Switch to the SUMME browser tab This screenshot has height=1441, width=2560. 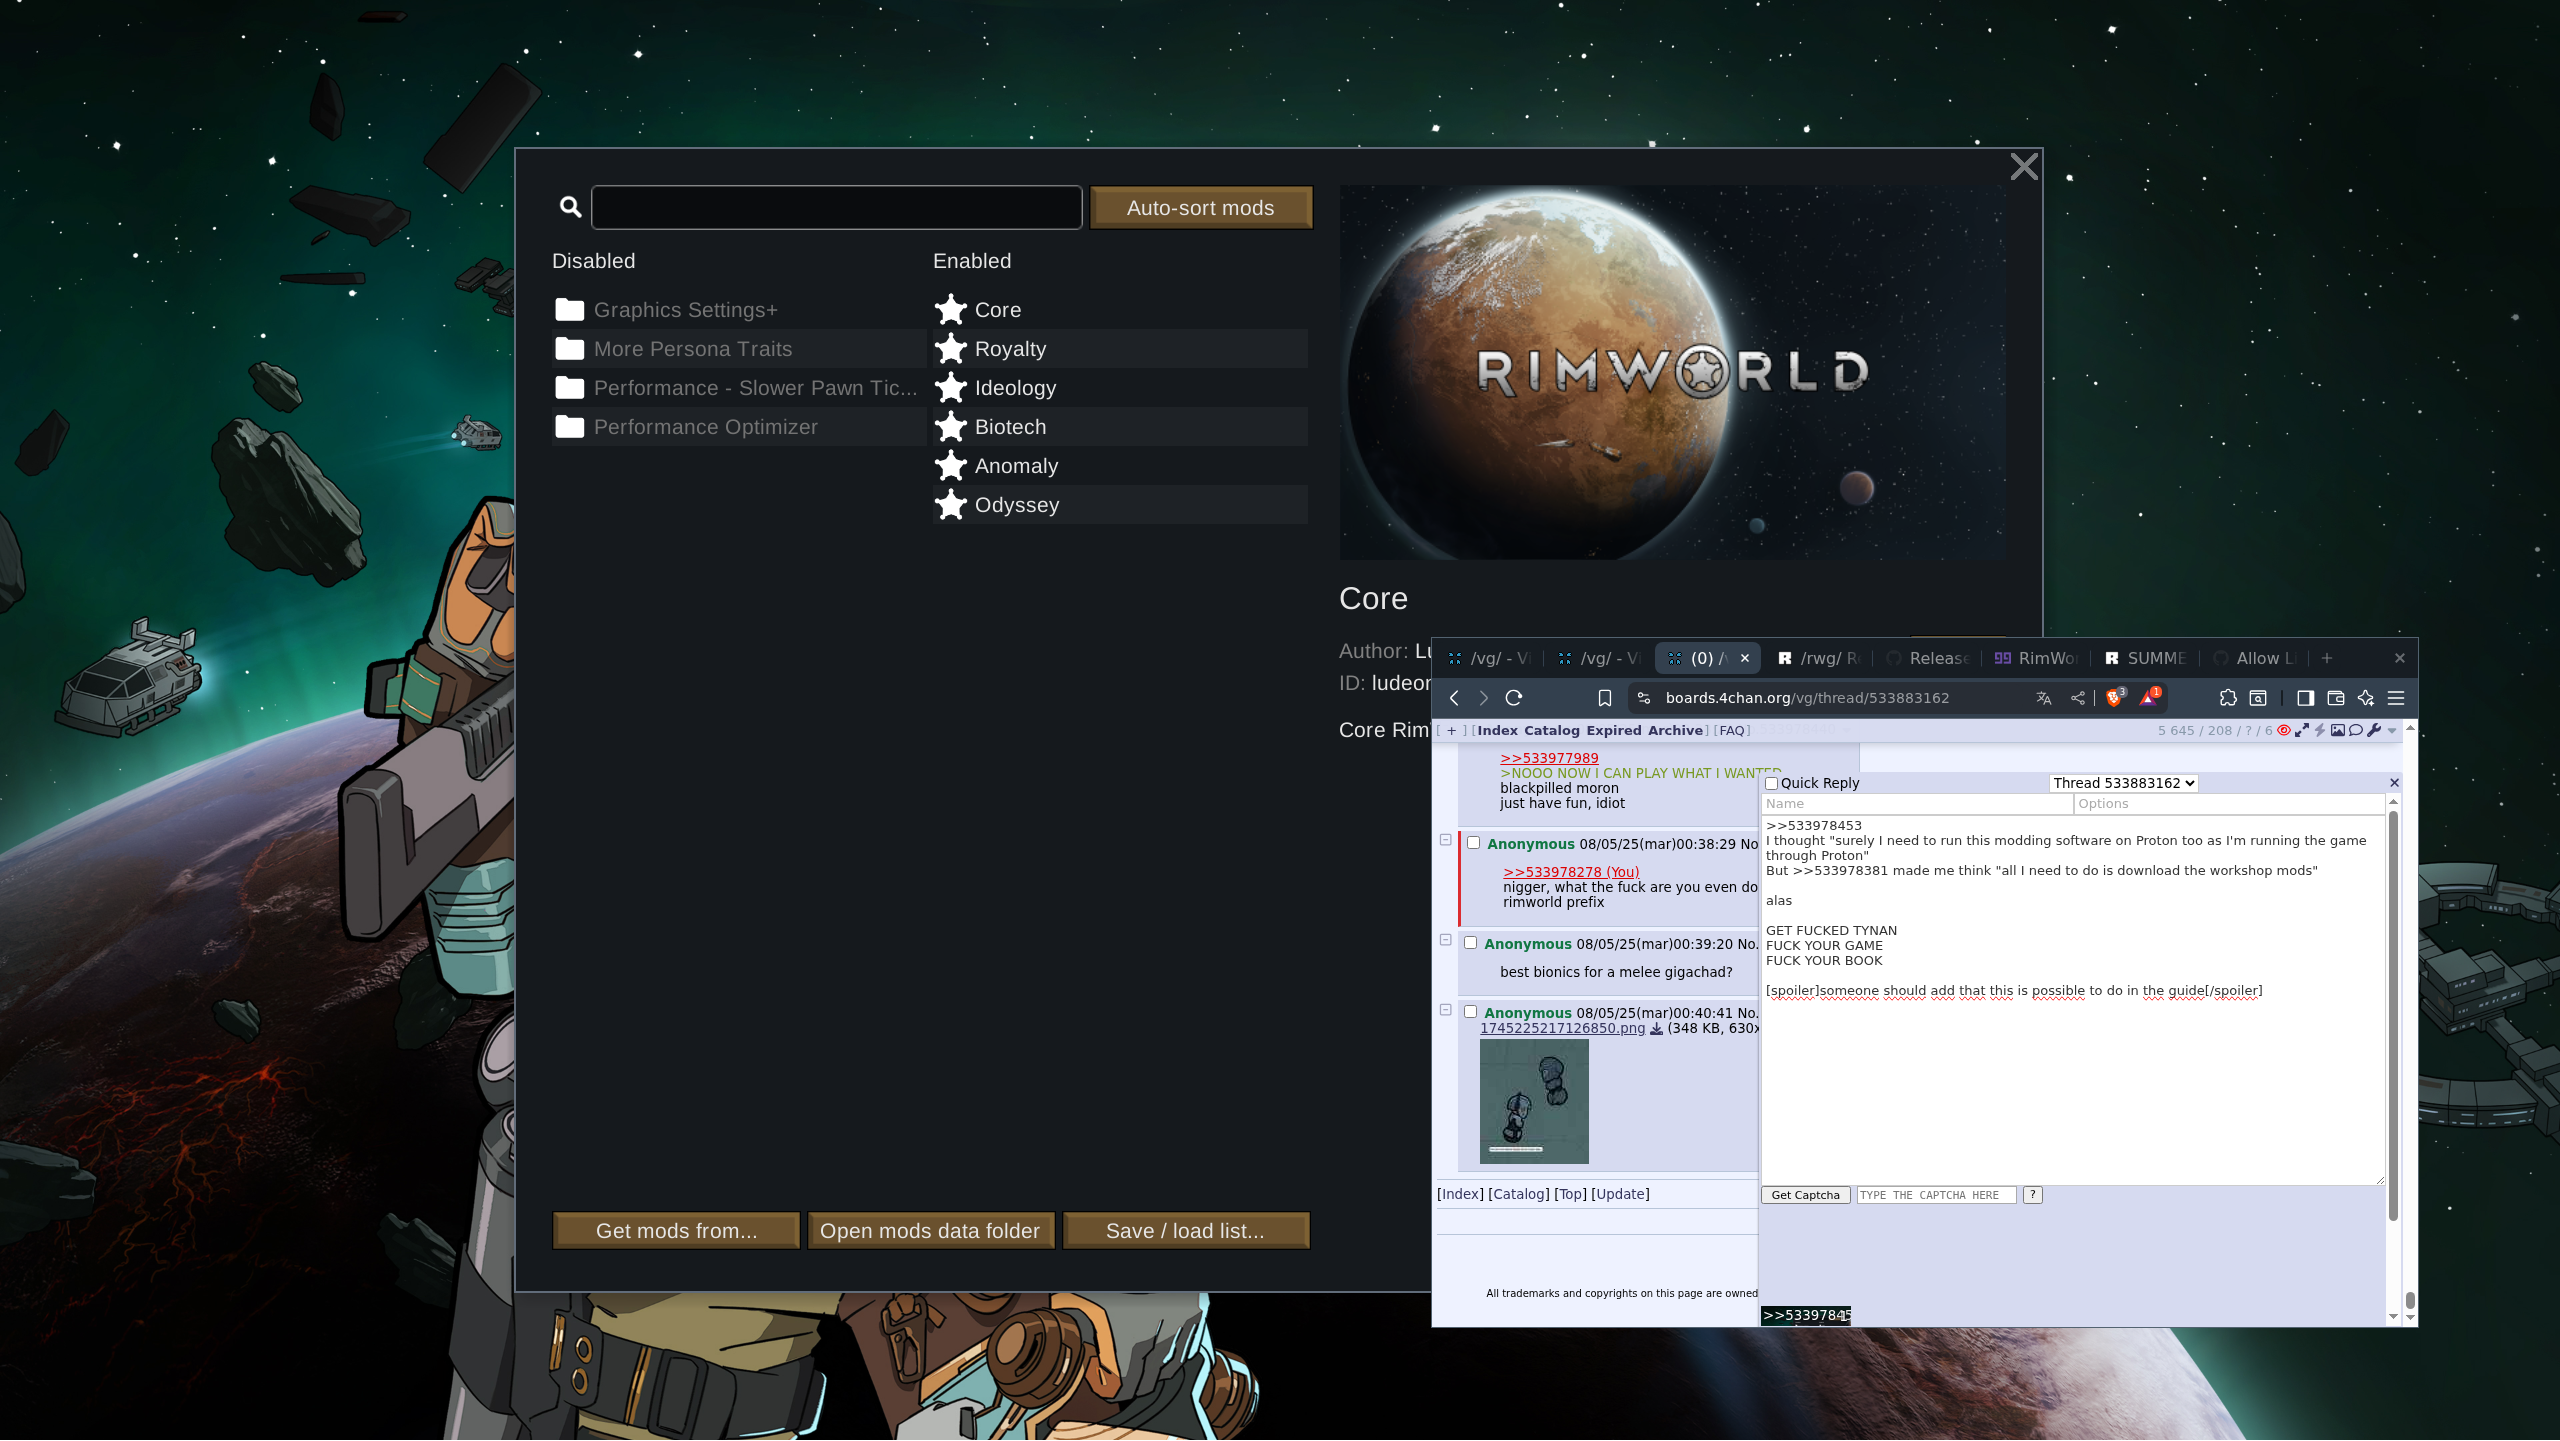[x=2146, y=658]
